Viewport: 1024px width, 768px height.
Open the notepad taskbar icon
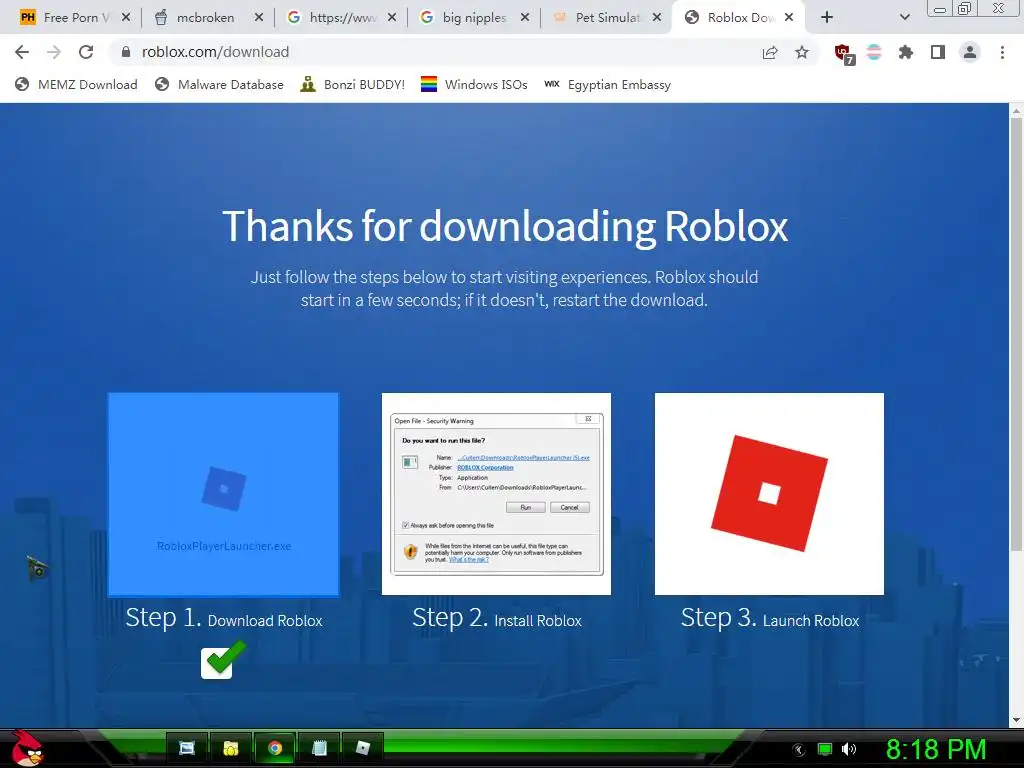(x=319, y=748)
